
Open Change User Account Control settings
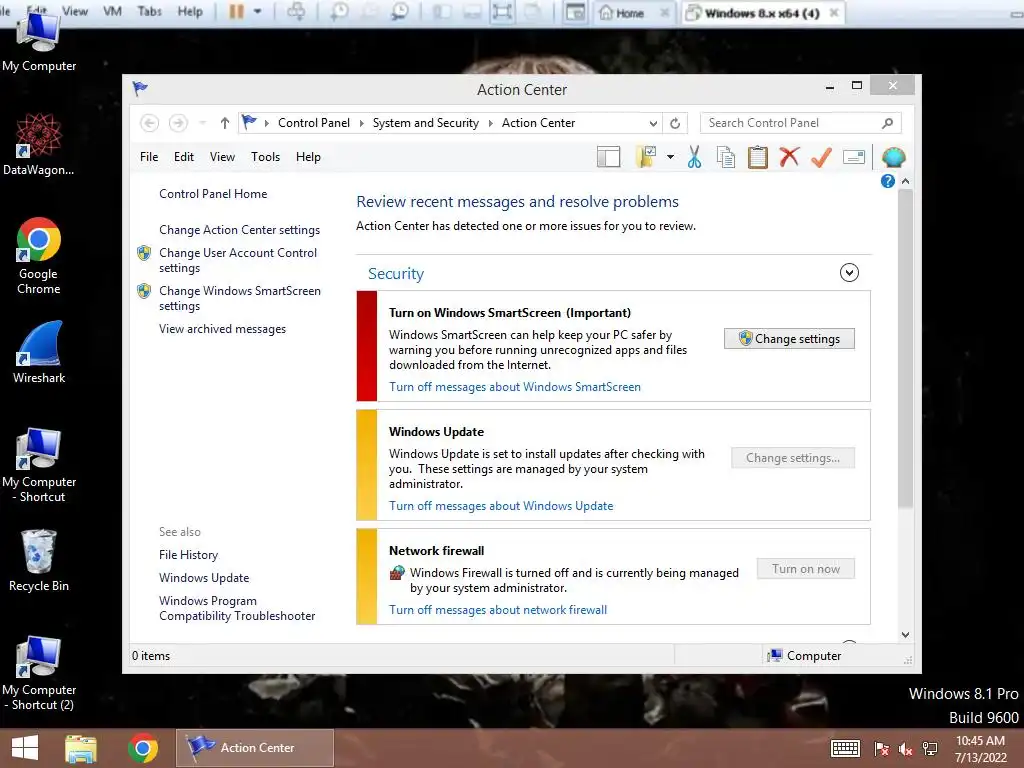[x=238, y=260]
